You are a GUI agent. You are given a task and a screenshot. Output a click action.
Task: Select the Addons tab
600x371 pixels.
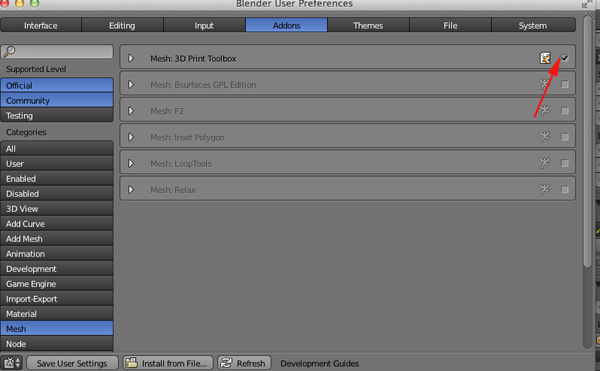pyautogui.click(x=286, y=25)
